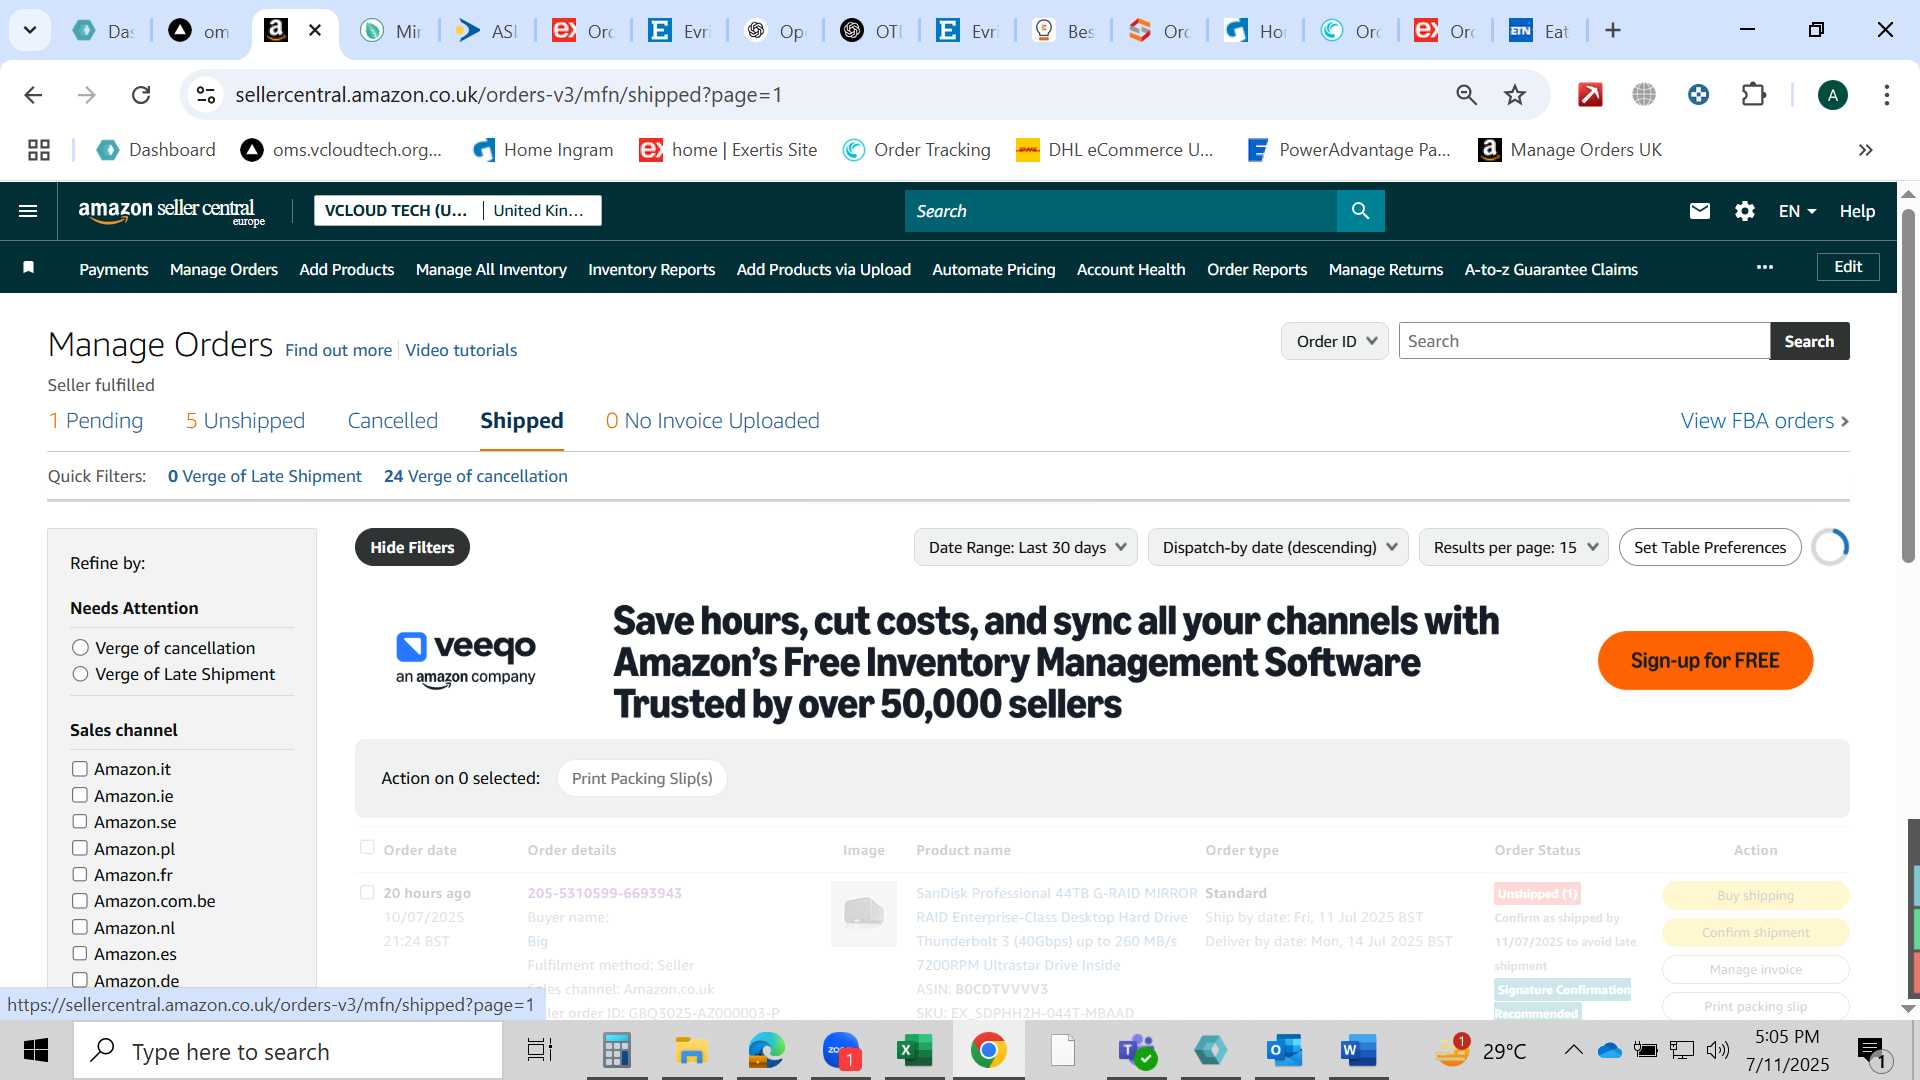Image resolution: width=1920 pixels, height=1080 pixels.
Task: Check the Amazon.nl sales channel
Action: tap(79, 927)
